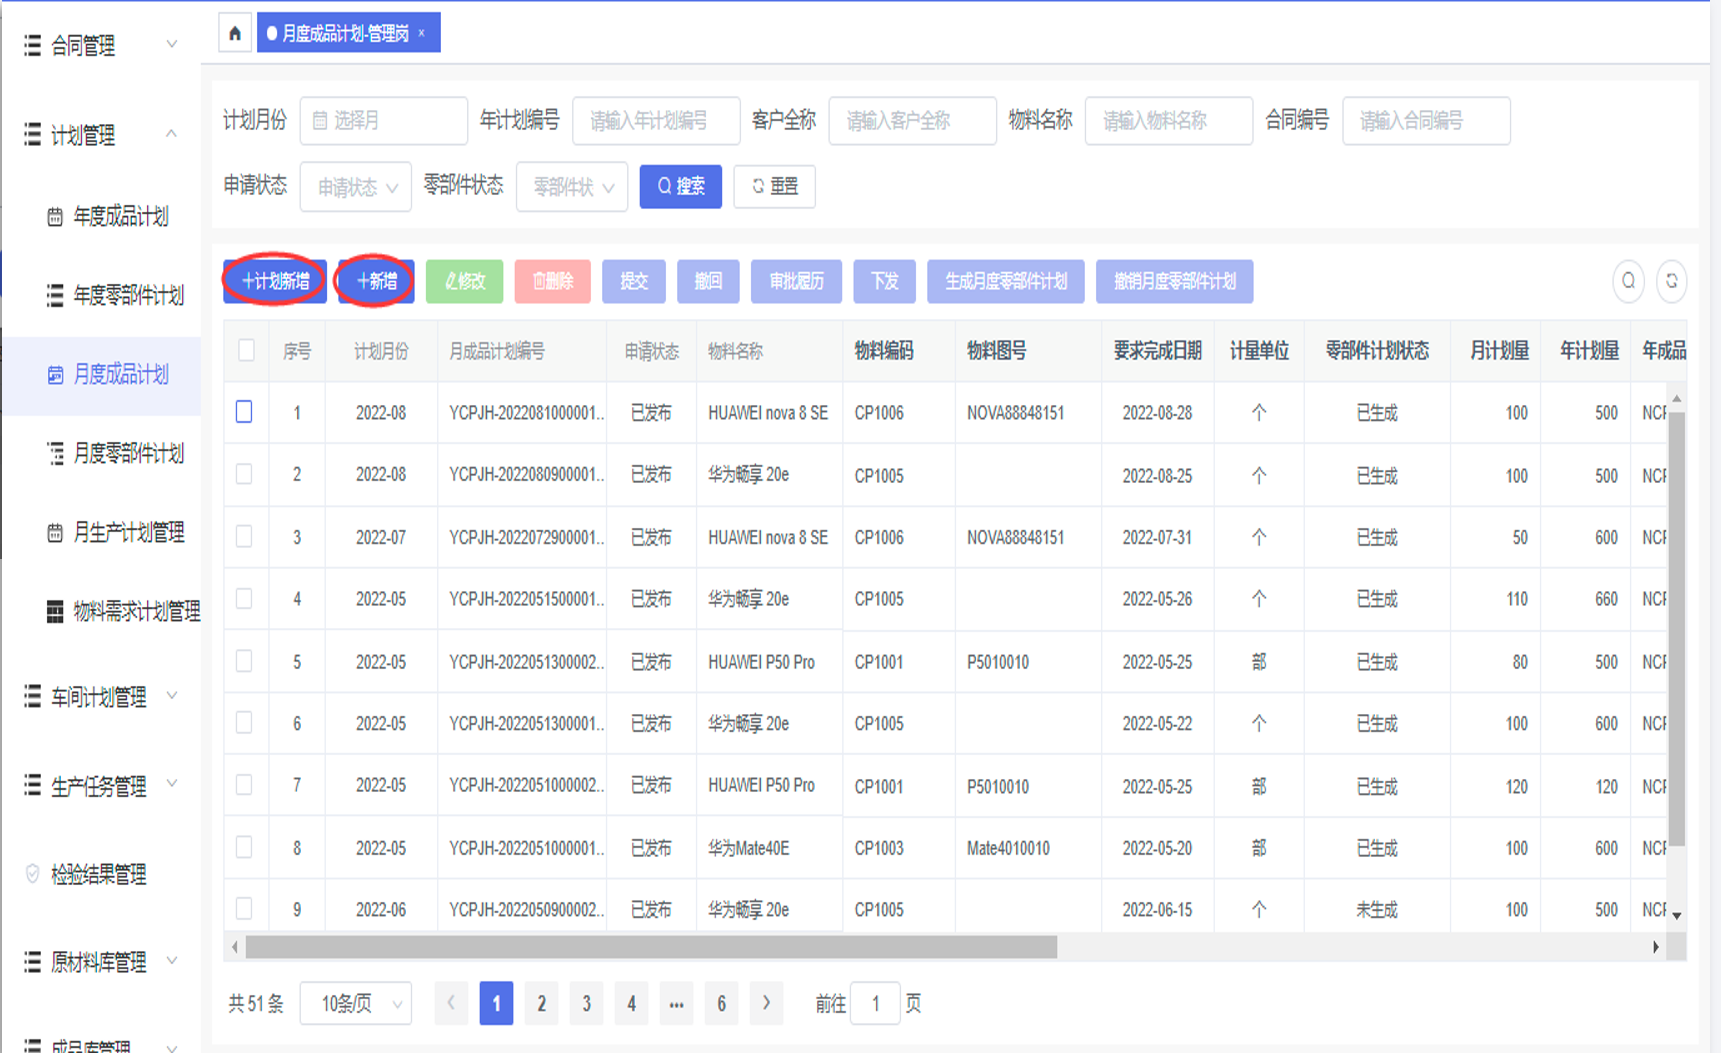This screenshot has height=1053, width=1721.
Task: Go to next page arrow
Action: (766, 1003)
